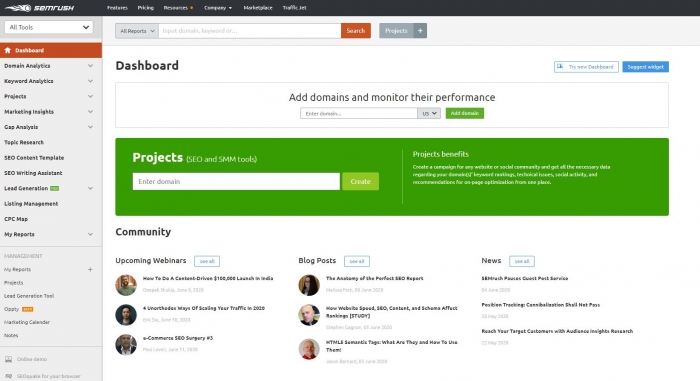Expand Projects sidebar section
This screenshot has width=700, height=381.
point(90,96)
